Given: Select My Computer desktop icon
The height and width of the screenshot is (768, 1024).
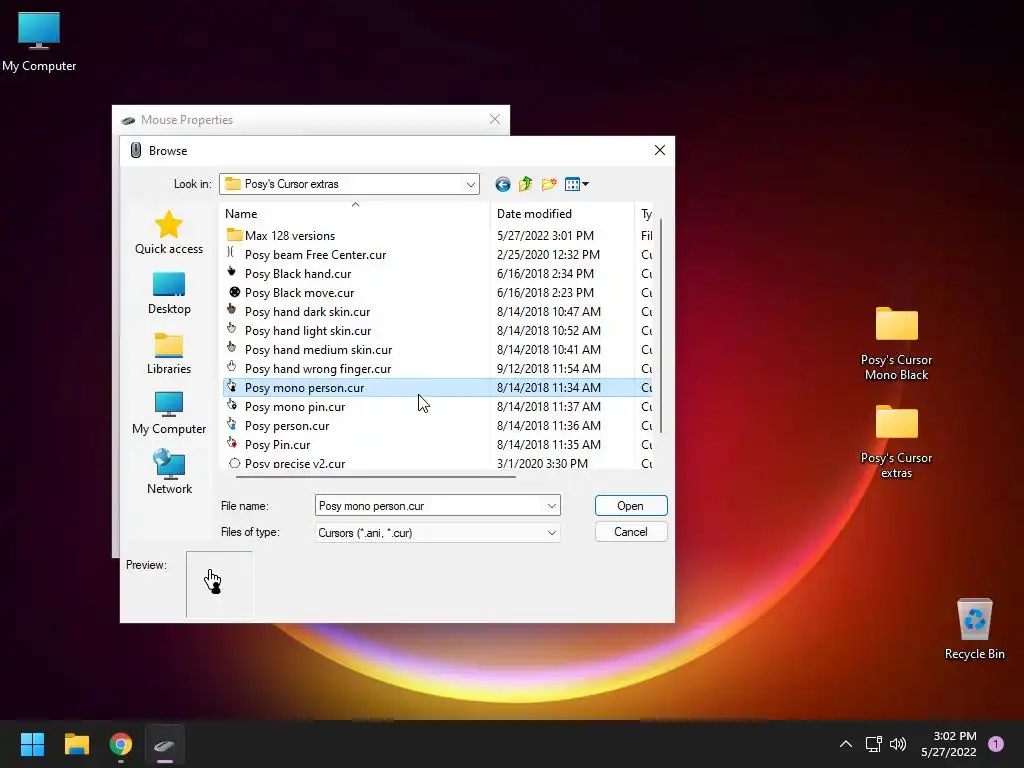Looking at the screenshot, I should tap(39, 41).
